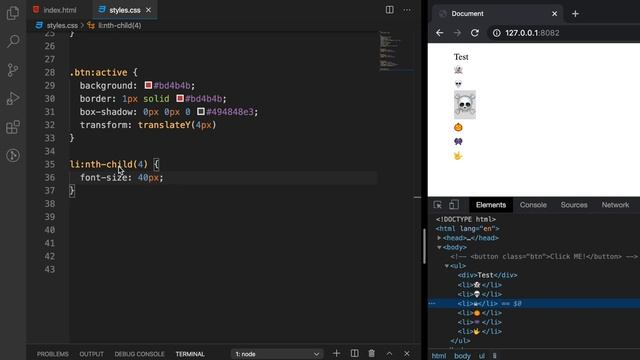Close the bottom panel
The image size is (640, 360).
407,353
